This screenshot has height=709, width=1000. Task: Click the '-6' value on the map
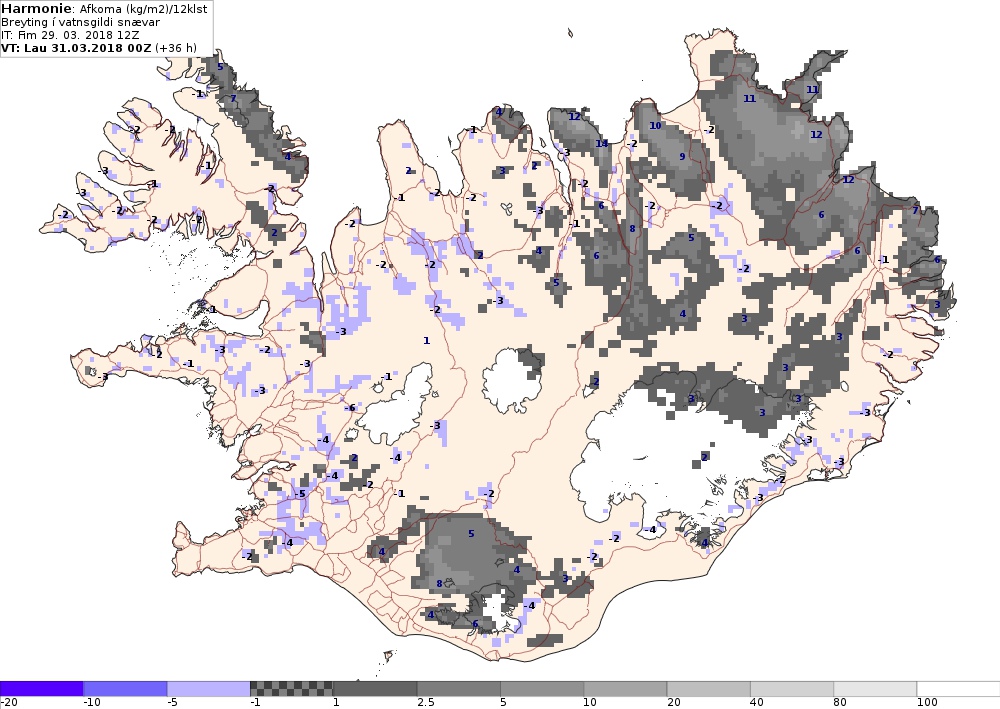(349, 407)
